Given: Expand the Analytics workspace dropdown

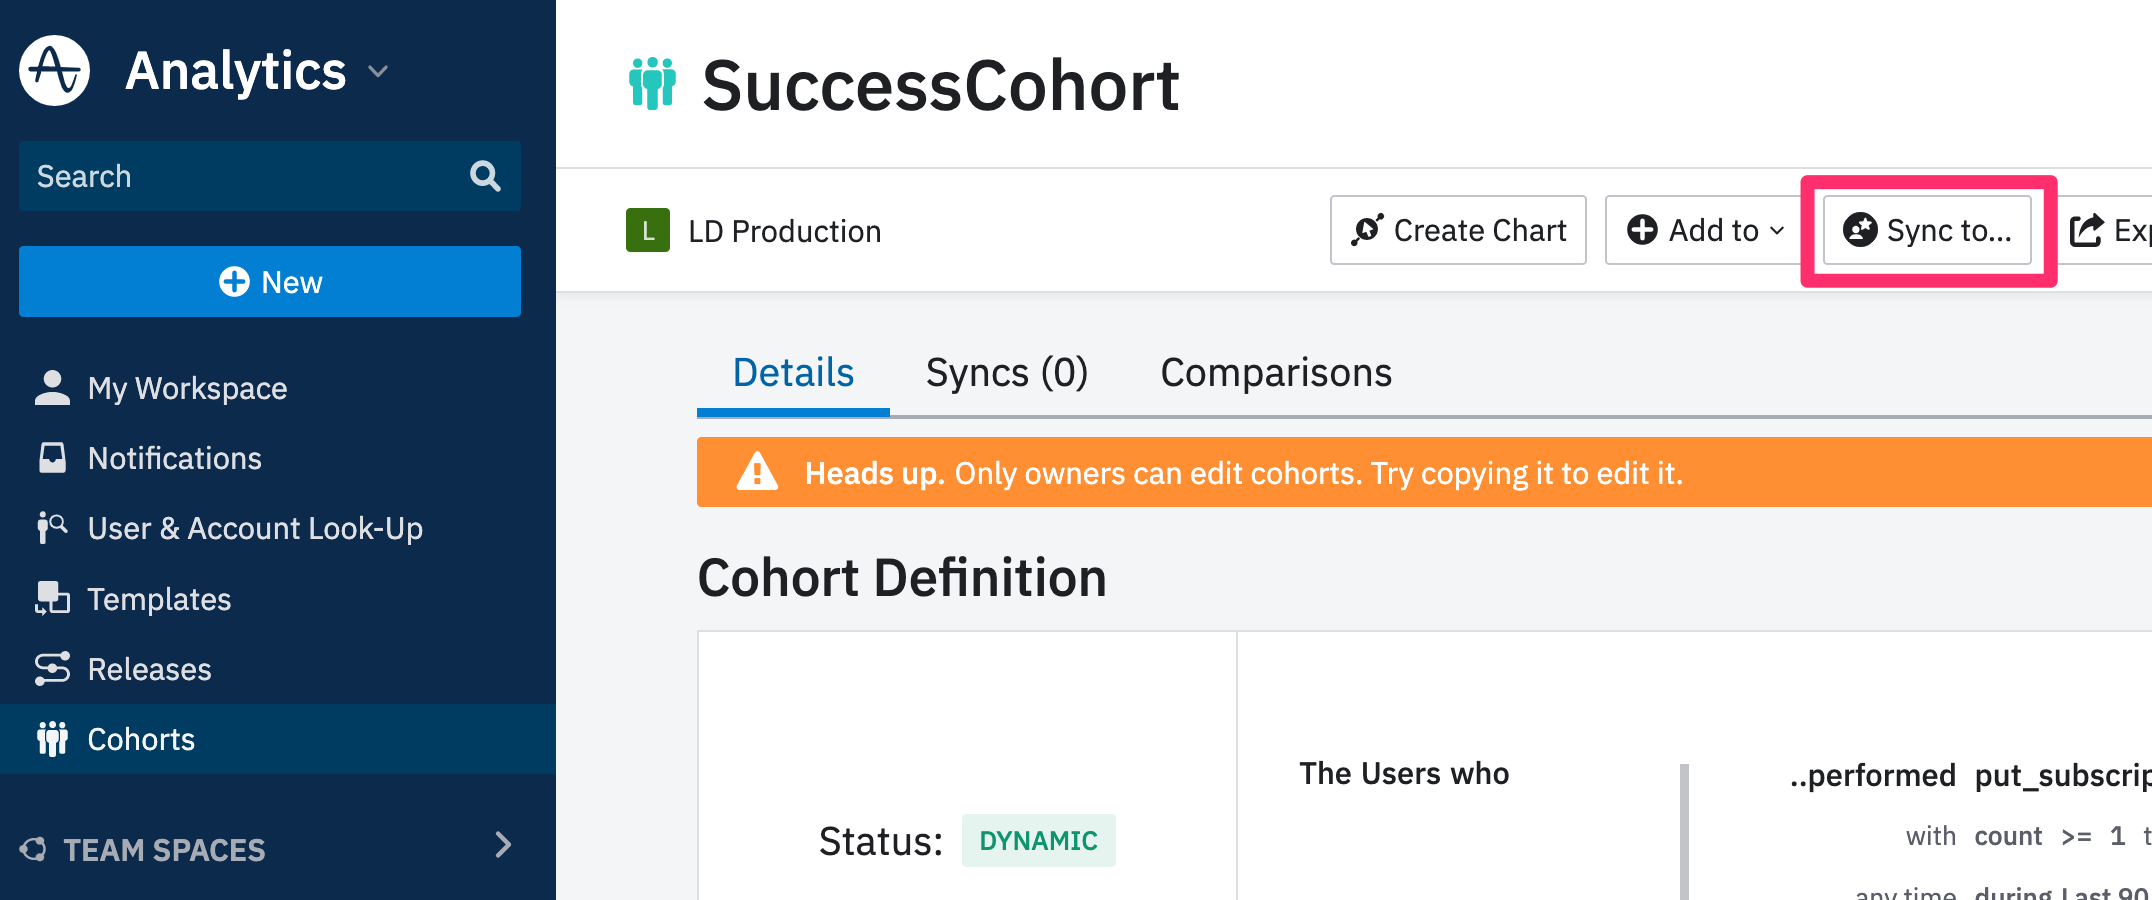Looking at the screenshot, I should coord(377,72).
